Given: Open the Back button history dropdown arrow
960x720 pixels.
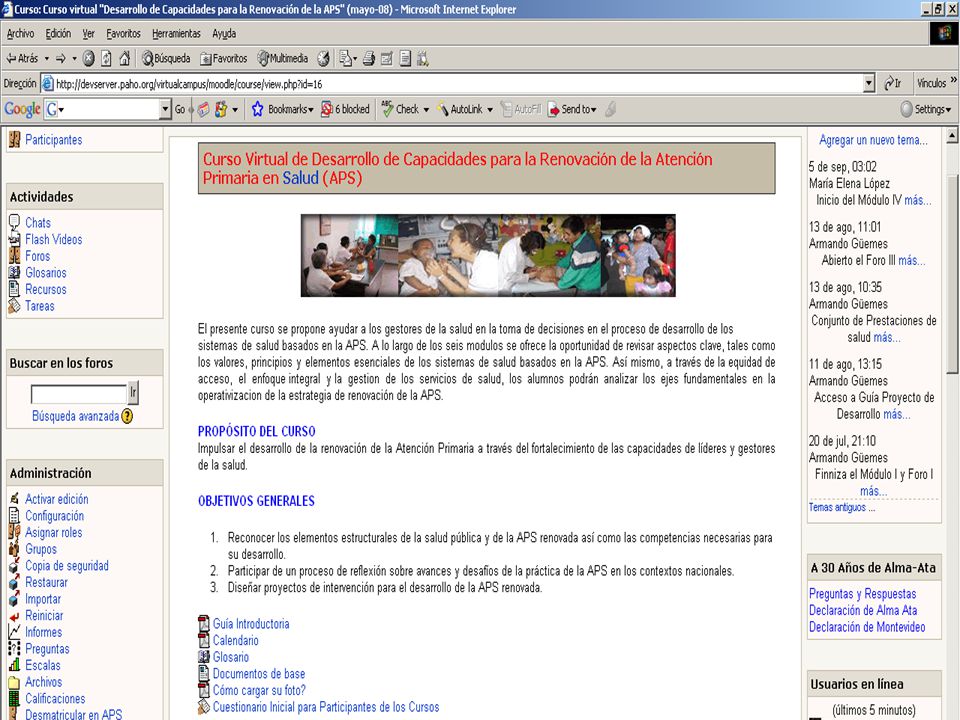Looking at the screenshot, I should pyautogui.click(x=47, y=59).
